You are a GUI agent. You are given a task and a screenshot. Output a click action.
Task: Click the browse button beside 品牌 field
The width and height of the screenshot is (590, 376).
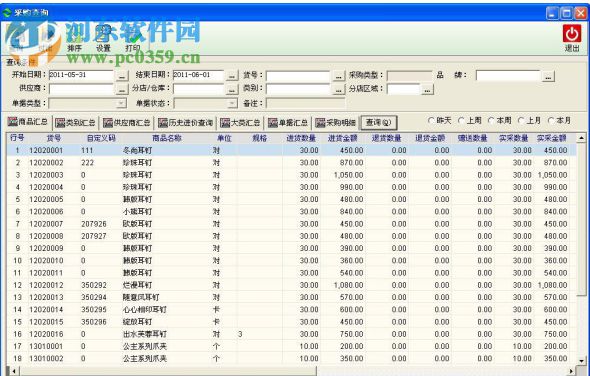(548, 76)
